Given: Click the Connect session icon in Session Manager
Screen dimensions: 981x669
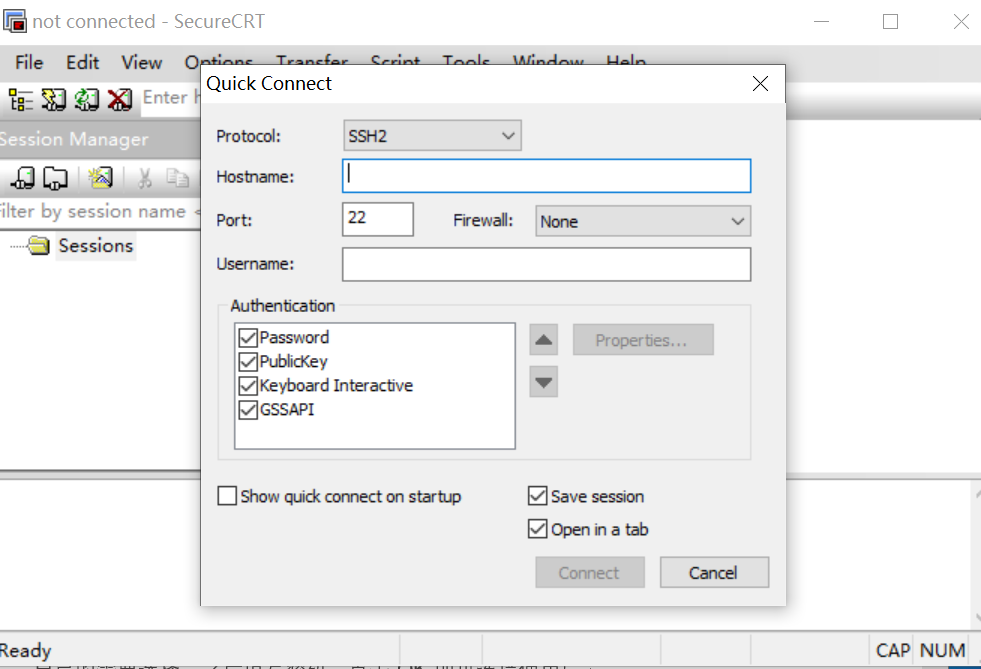Looking at the screenshot, I should [23, 178].
